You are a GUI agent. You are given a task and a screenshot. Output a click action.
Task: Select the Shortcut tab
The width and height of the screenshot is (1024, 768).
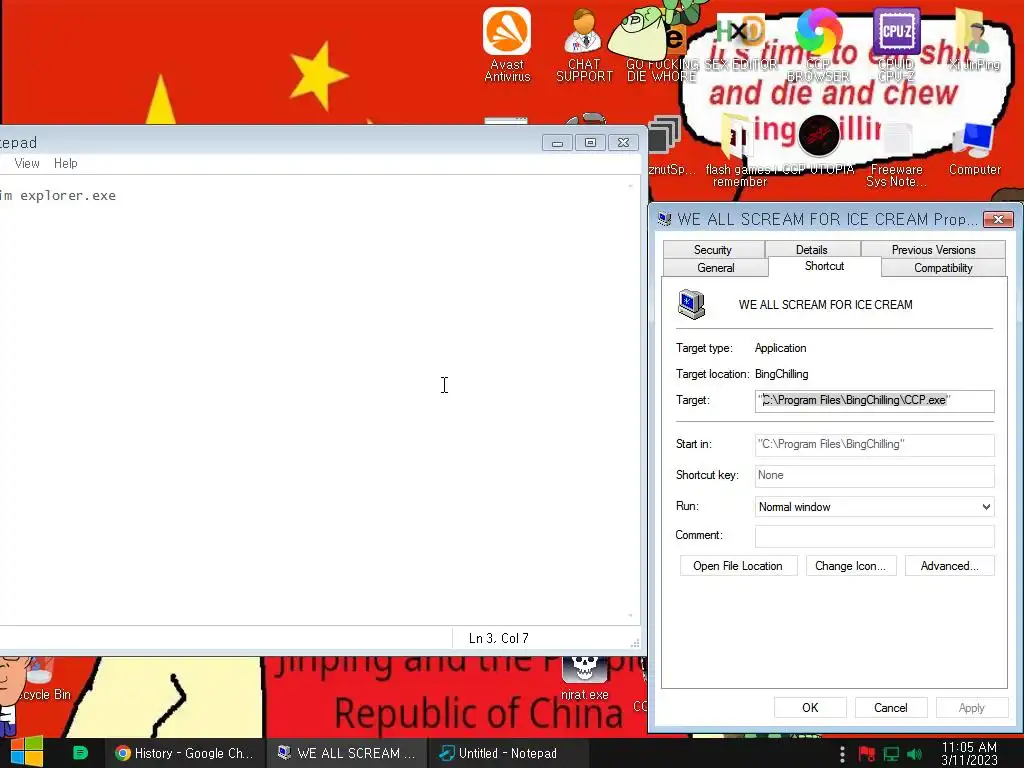pos(825,266)
